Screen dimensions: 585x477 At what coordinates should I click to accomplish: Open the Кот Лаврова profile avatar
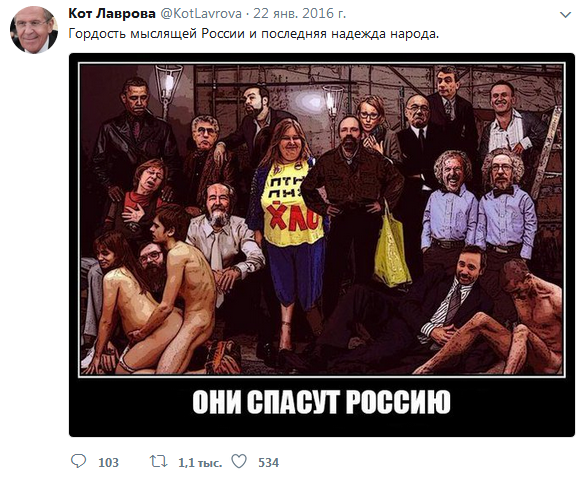pos(34,30)
